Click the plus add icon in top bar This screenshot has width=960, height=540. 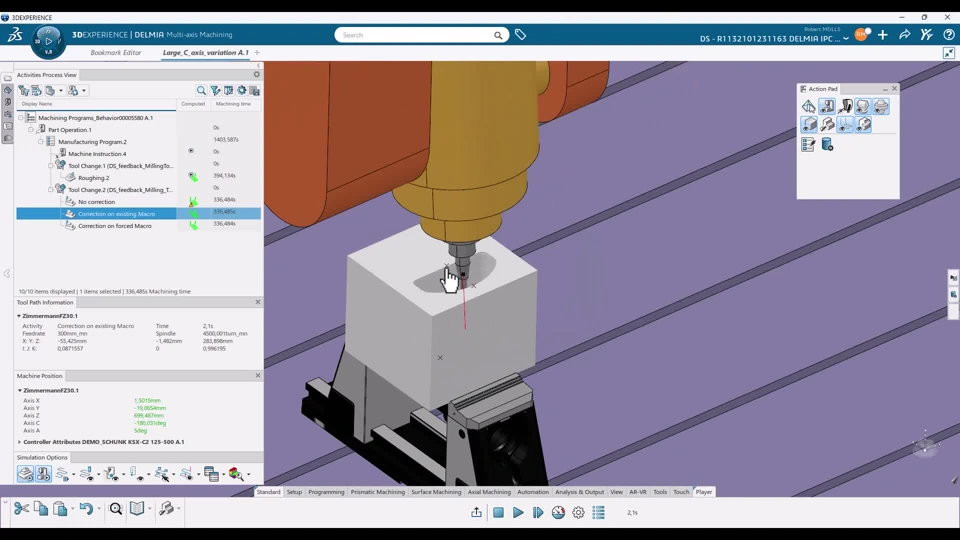click(882, 35)
